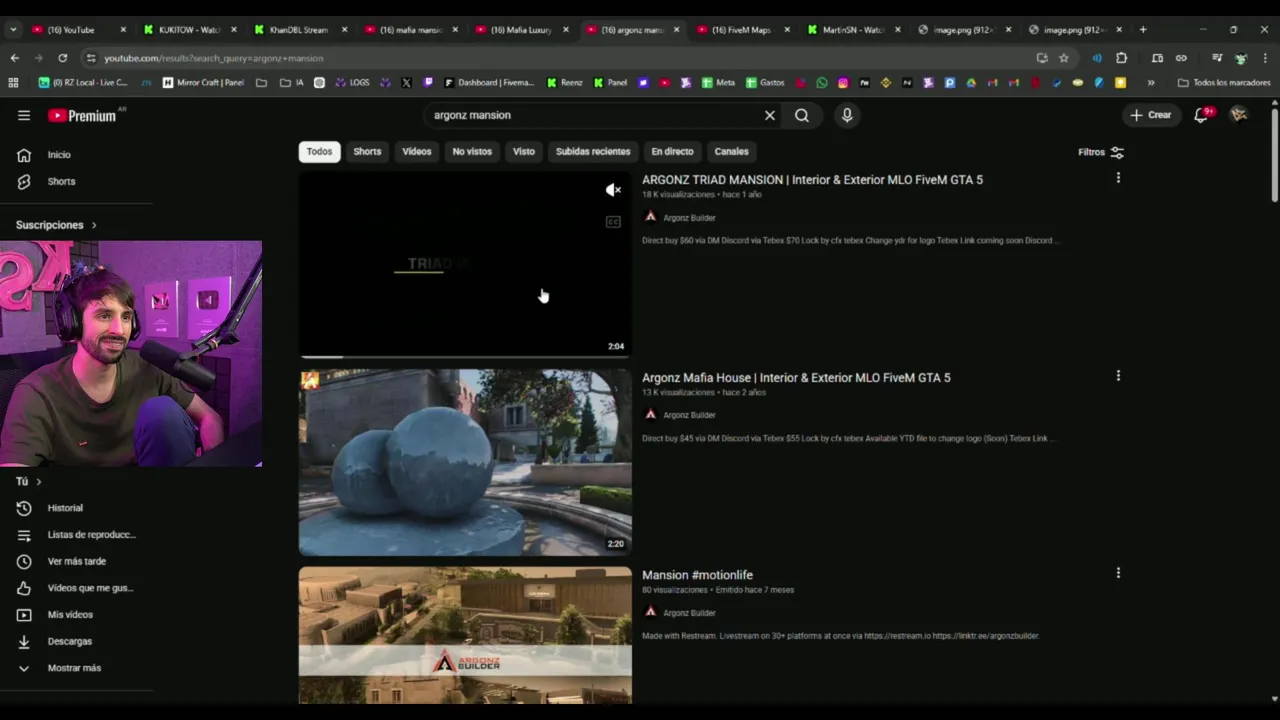Viewport: 1280px width, 720px height.
Task: Click the YouTube Premium logo
Action: point(82,115)
